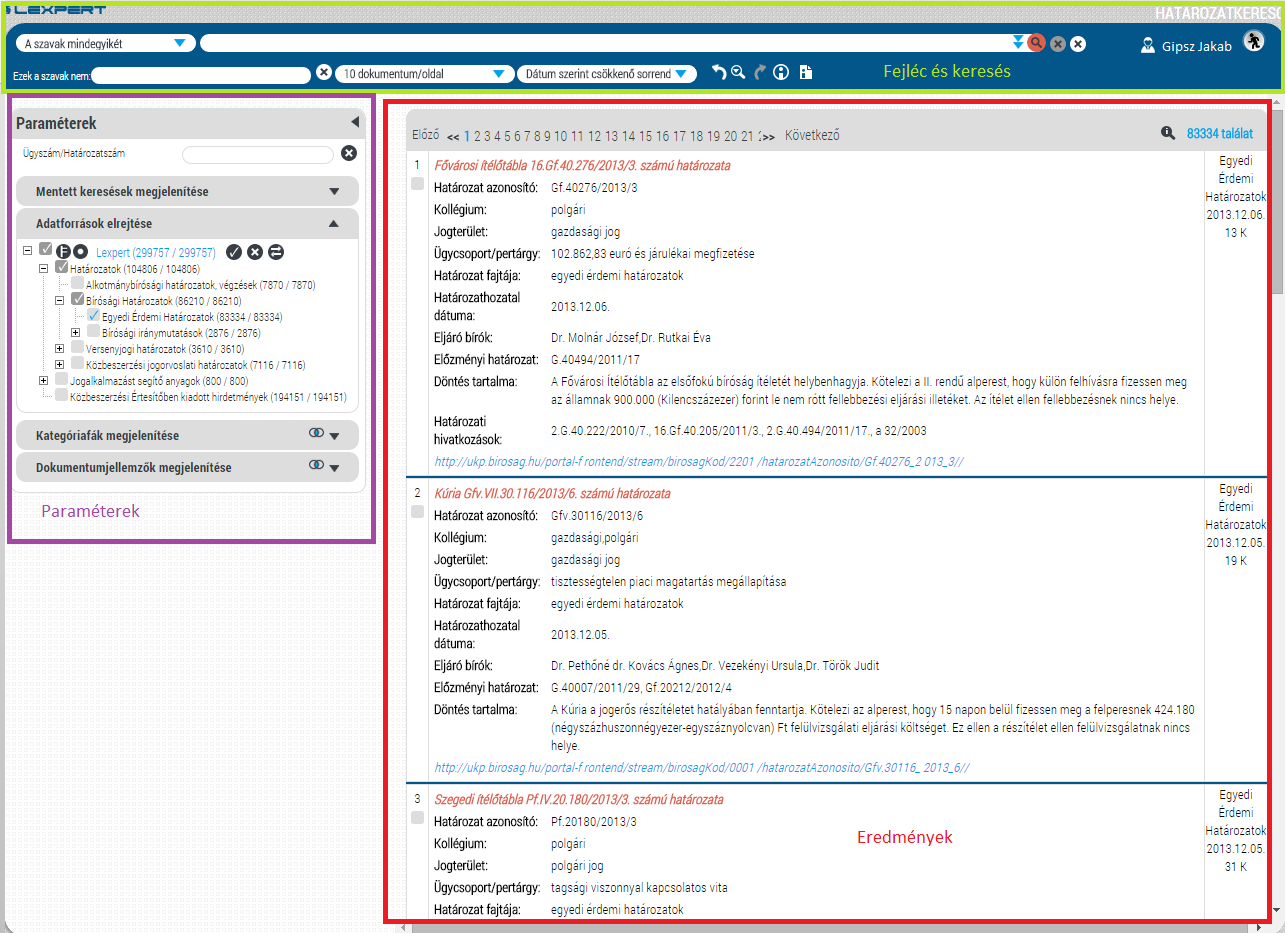The image size is (1285, 933).
Task: Click the gray X icon beside the search button
Action: click(1058, 44)
